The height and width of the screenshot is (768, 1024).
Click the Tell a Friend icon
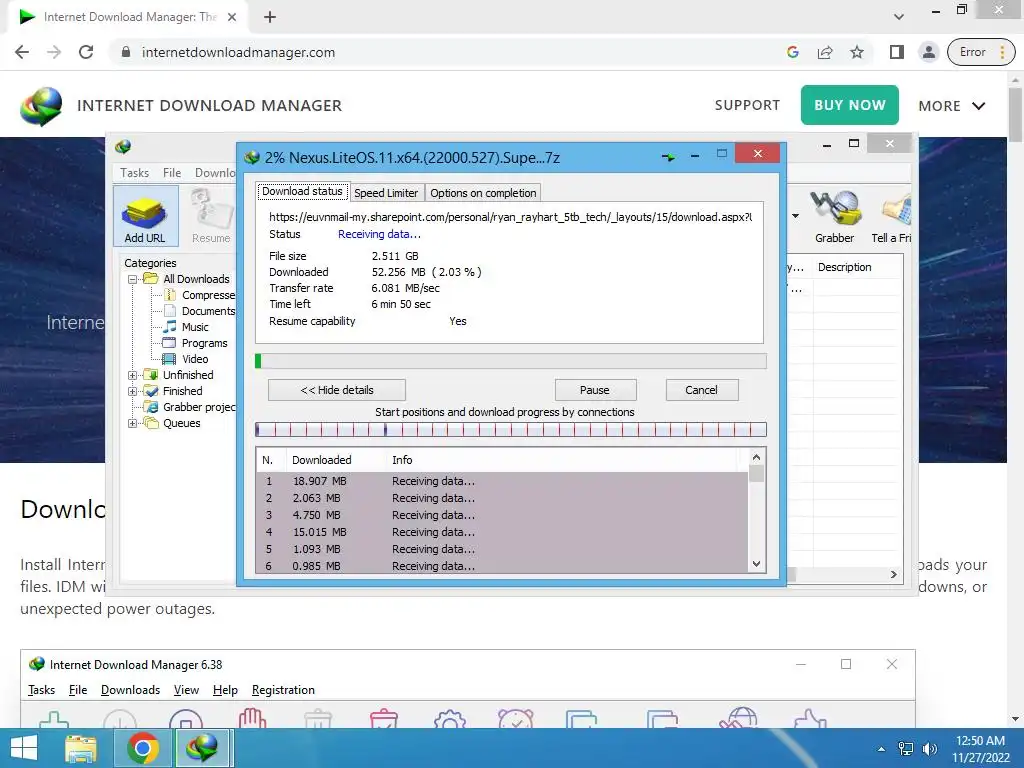tap(891, 216)
